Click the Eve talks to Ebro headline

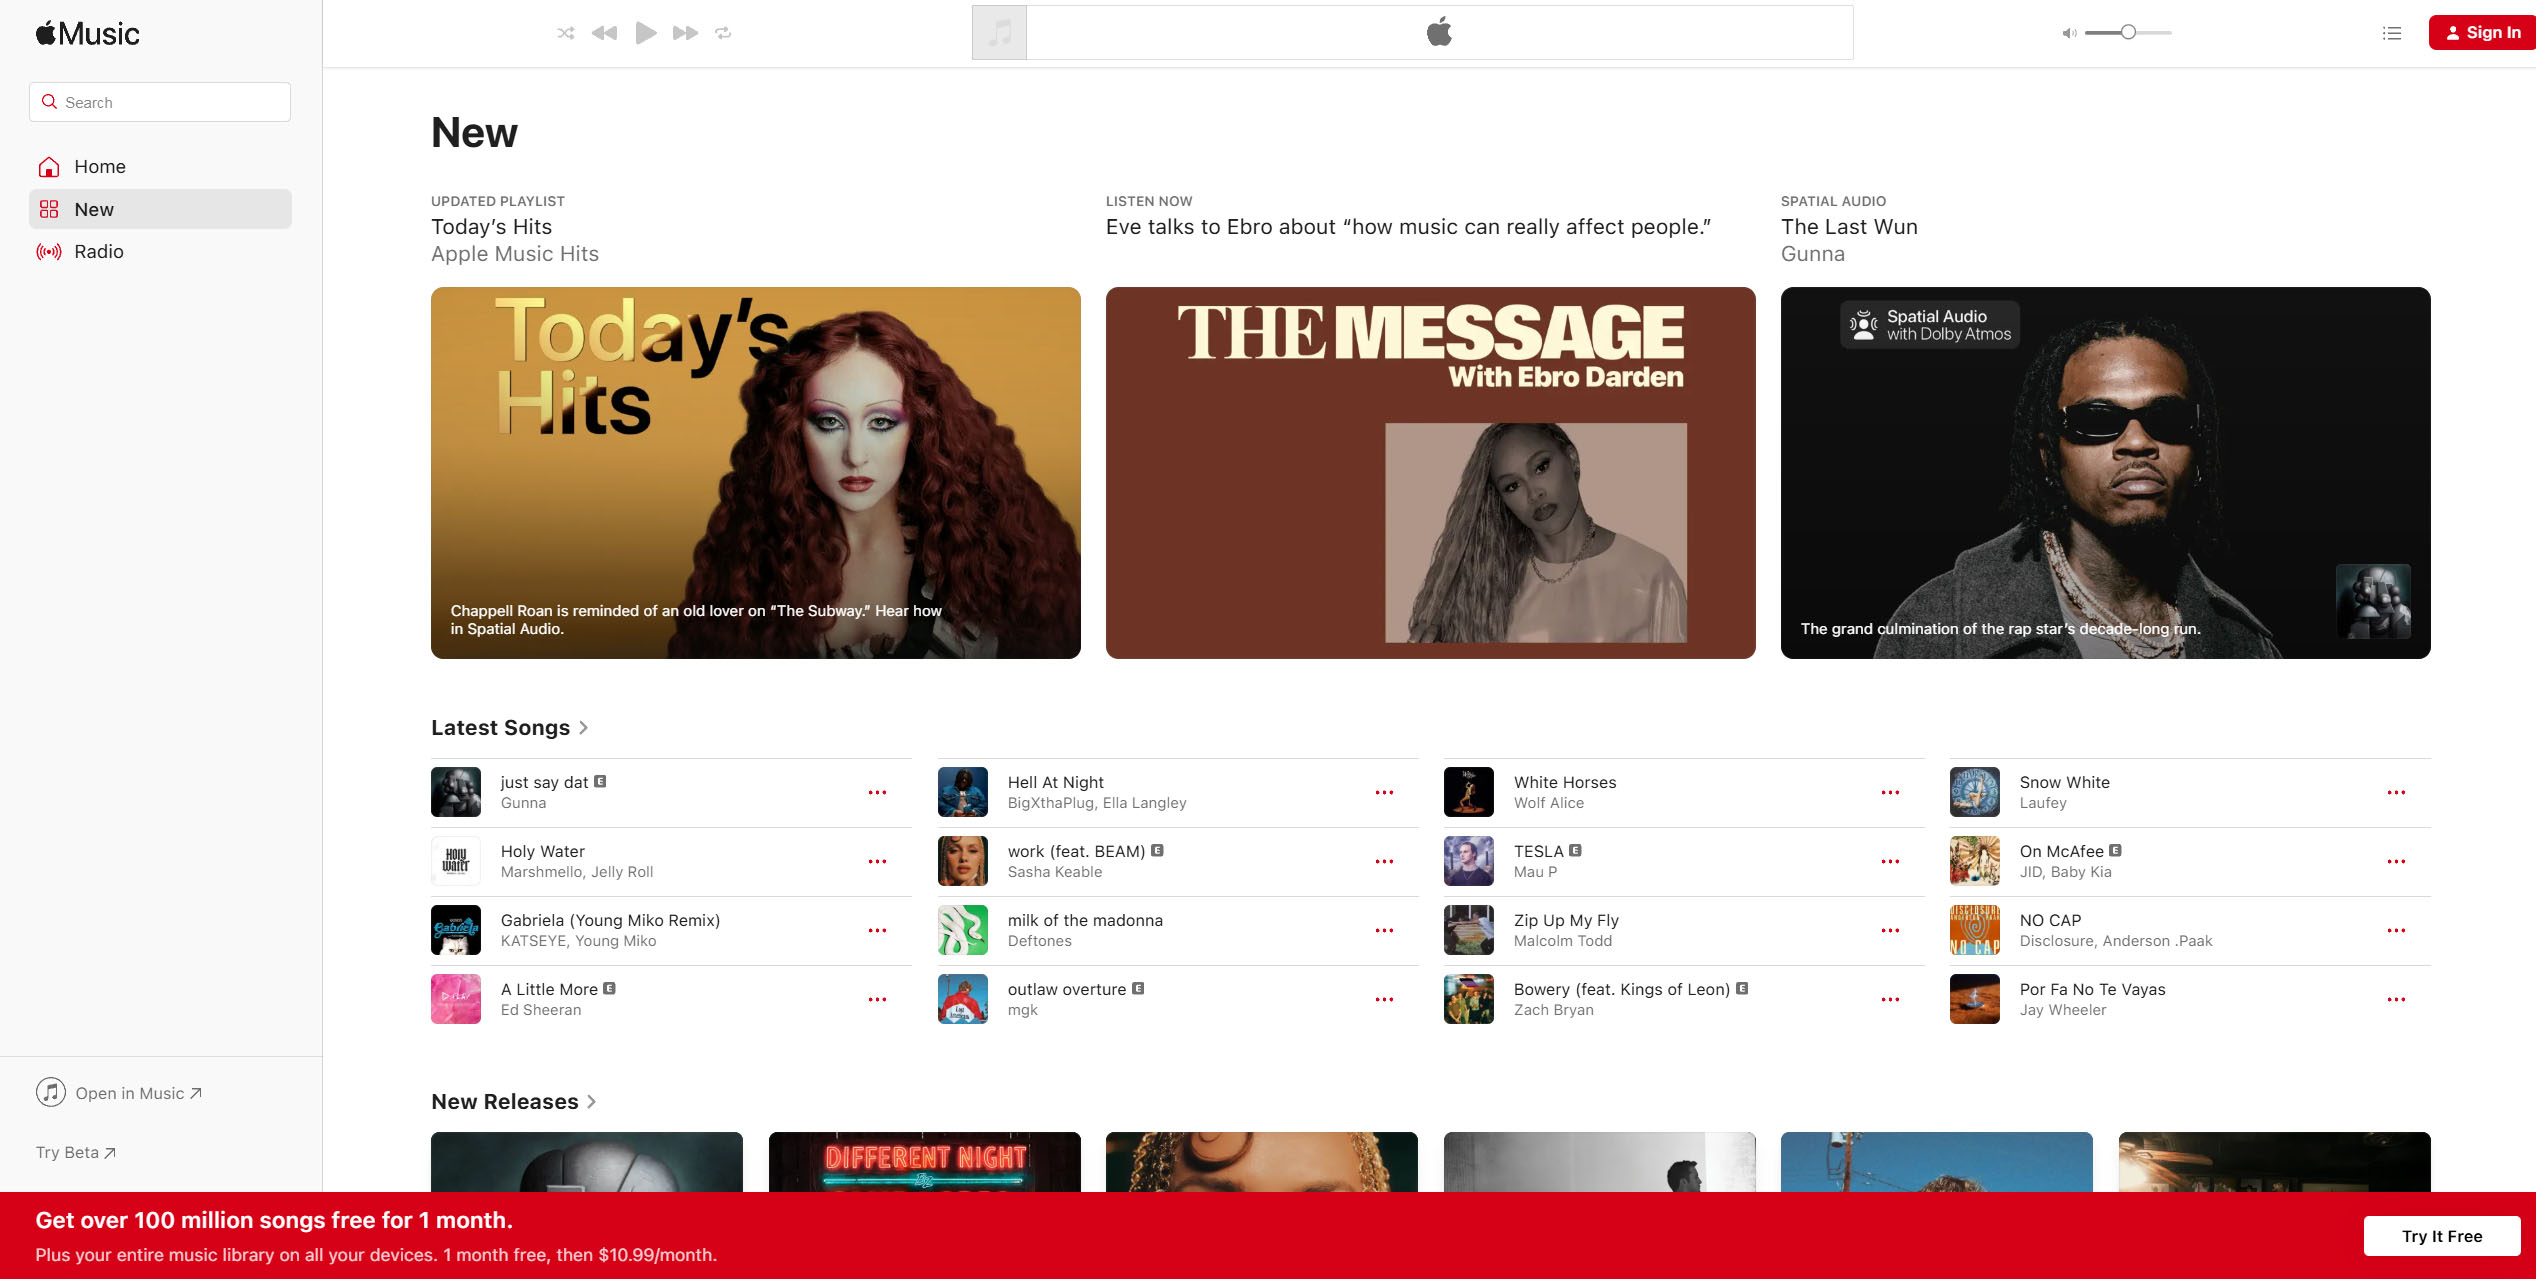(x=1408, y=227)
